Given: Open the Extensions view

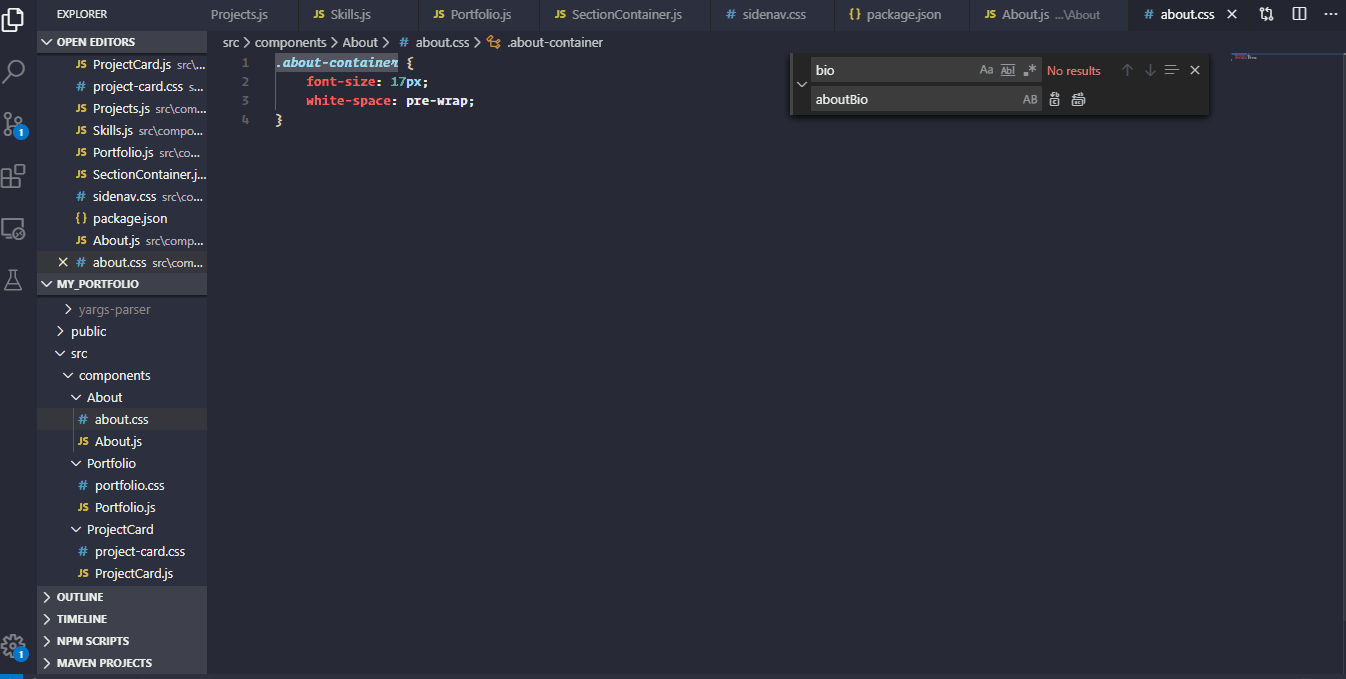Looking at the screenshot, I should click(14, 176).
